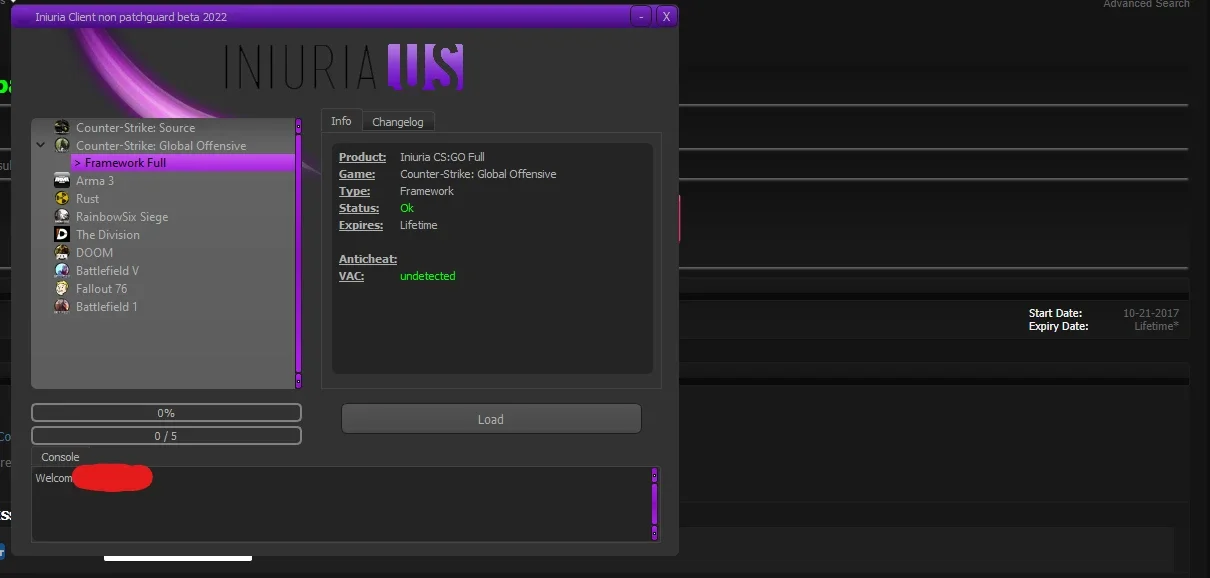Click the Console label
Viewport: 1210px width, 578px height.
pyautogui.click(x=60, y=457)
